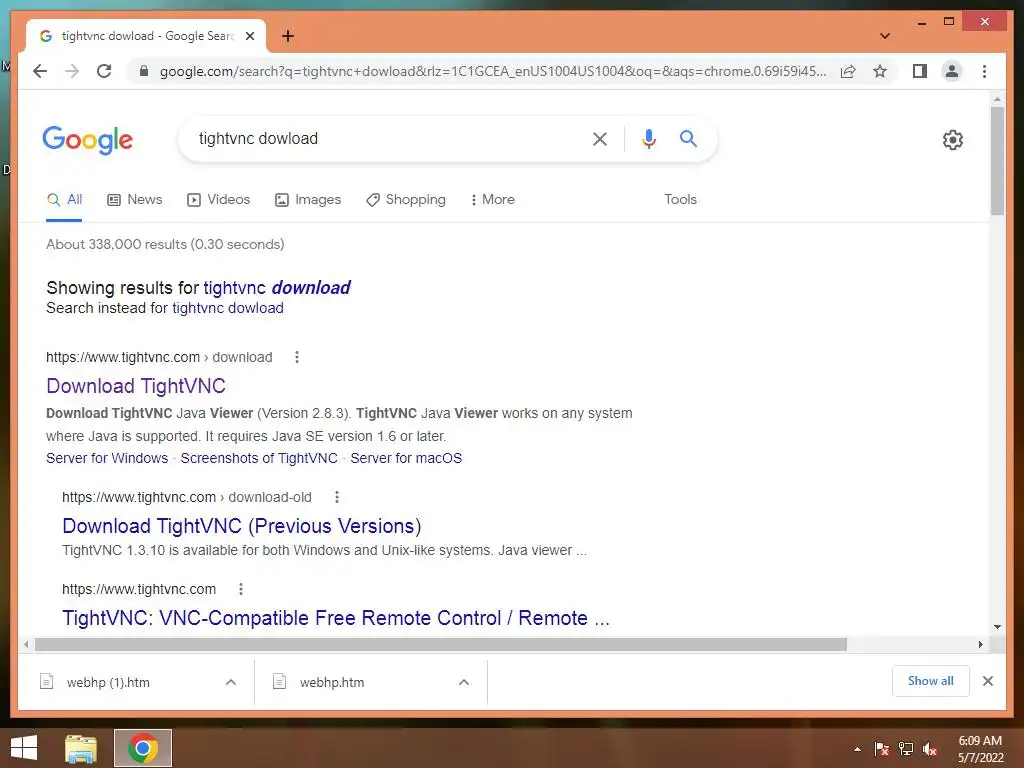Submit search with the magnifier icon
Image resolution: width=1024 pixels, height=768 pixels.
click(x=688, y=138)
